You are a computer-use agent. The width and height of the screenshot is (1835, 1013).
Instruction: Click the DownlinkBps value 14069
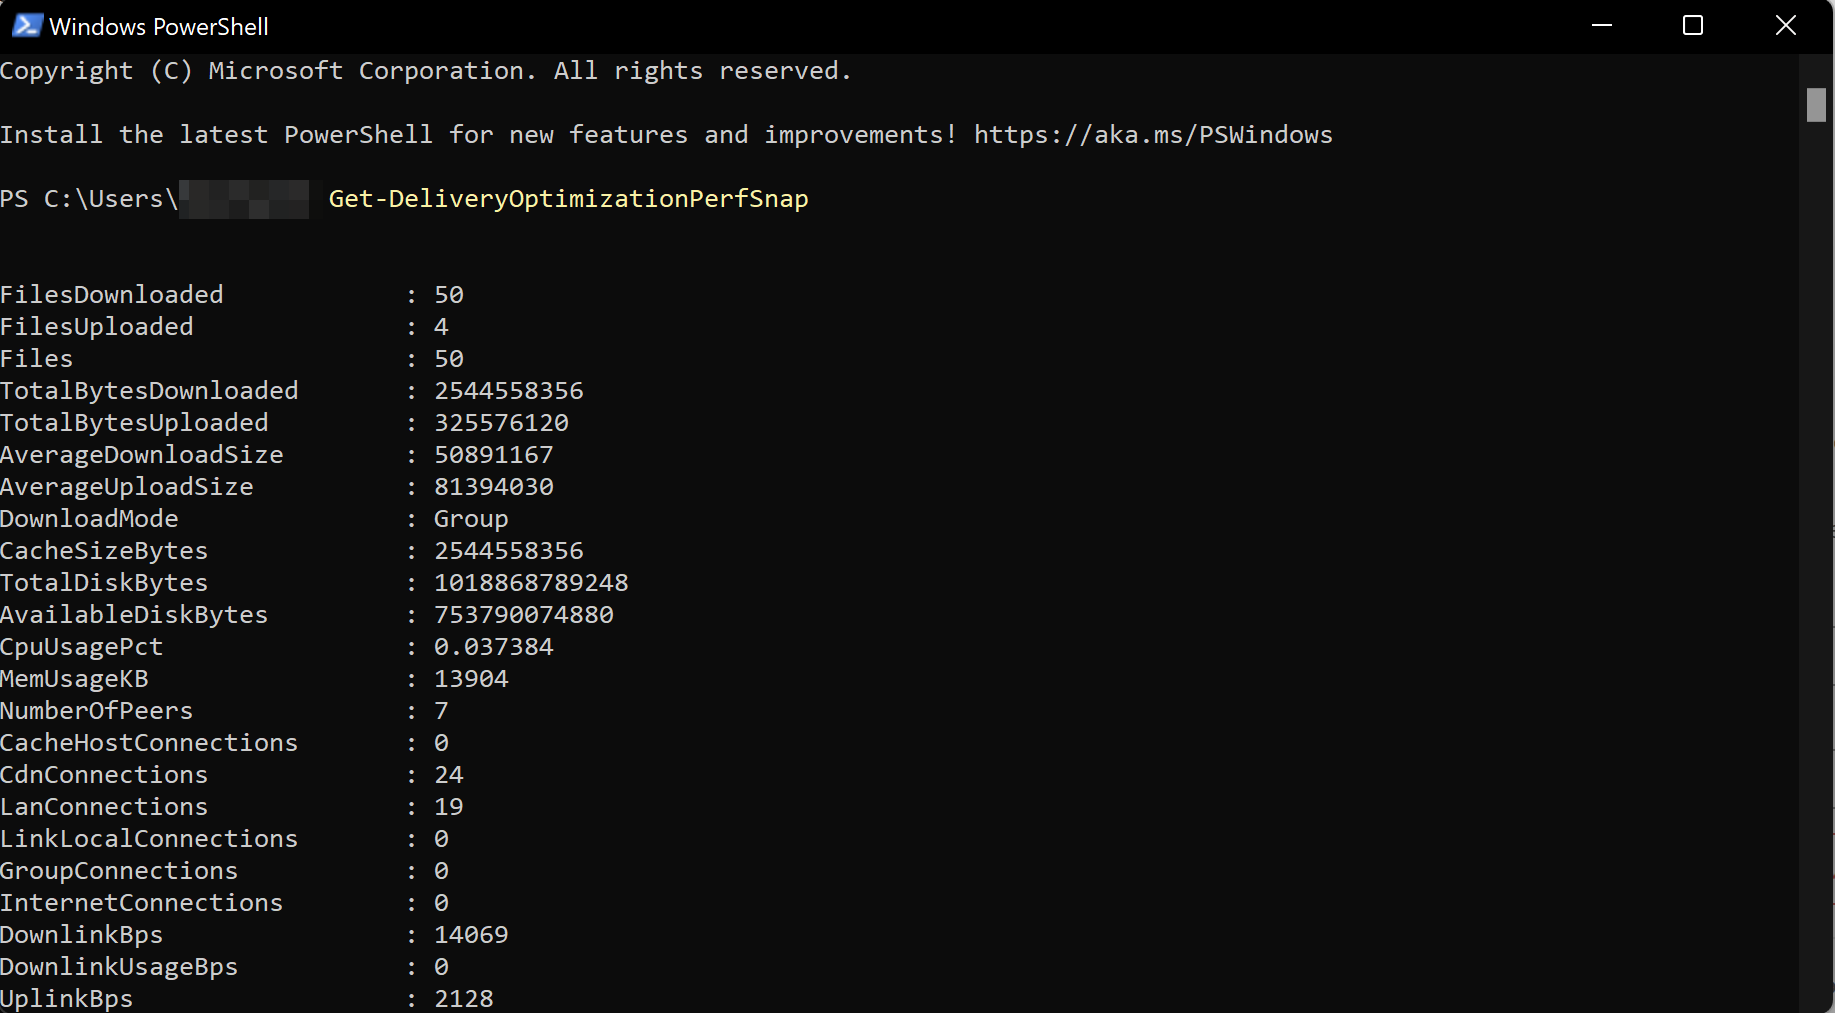click(471, 935)
